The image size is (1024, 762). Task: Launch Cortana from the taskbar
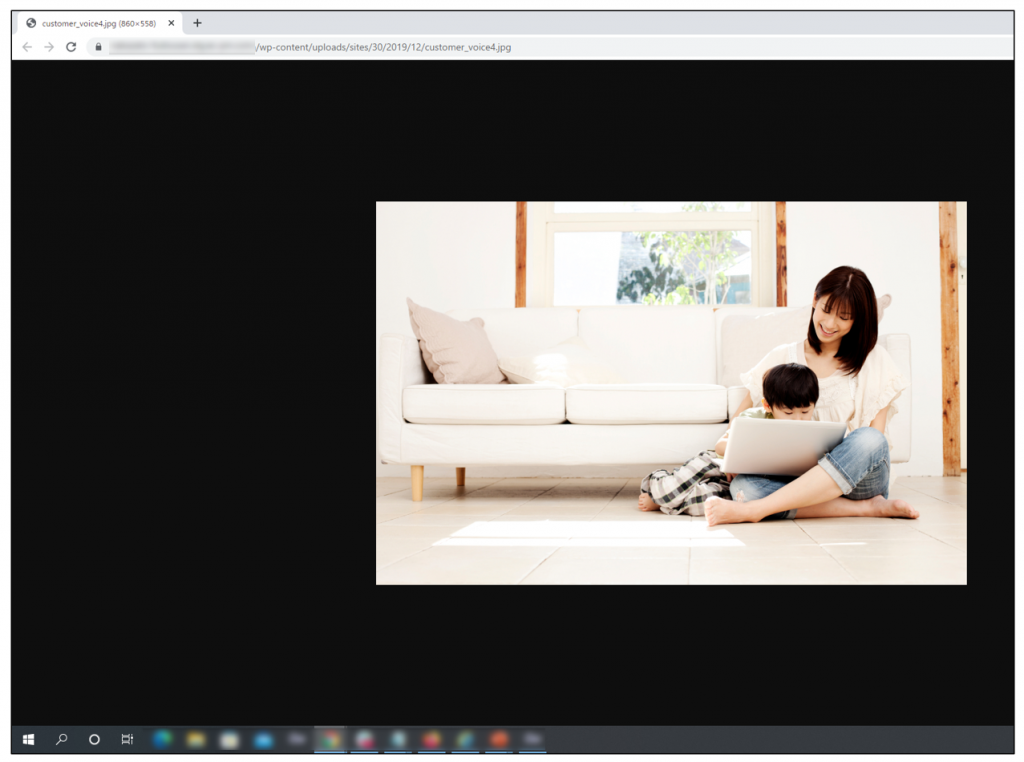coord(94,740)
